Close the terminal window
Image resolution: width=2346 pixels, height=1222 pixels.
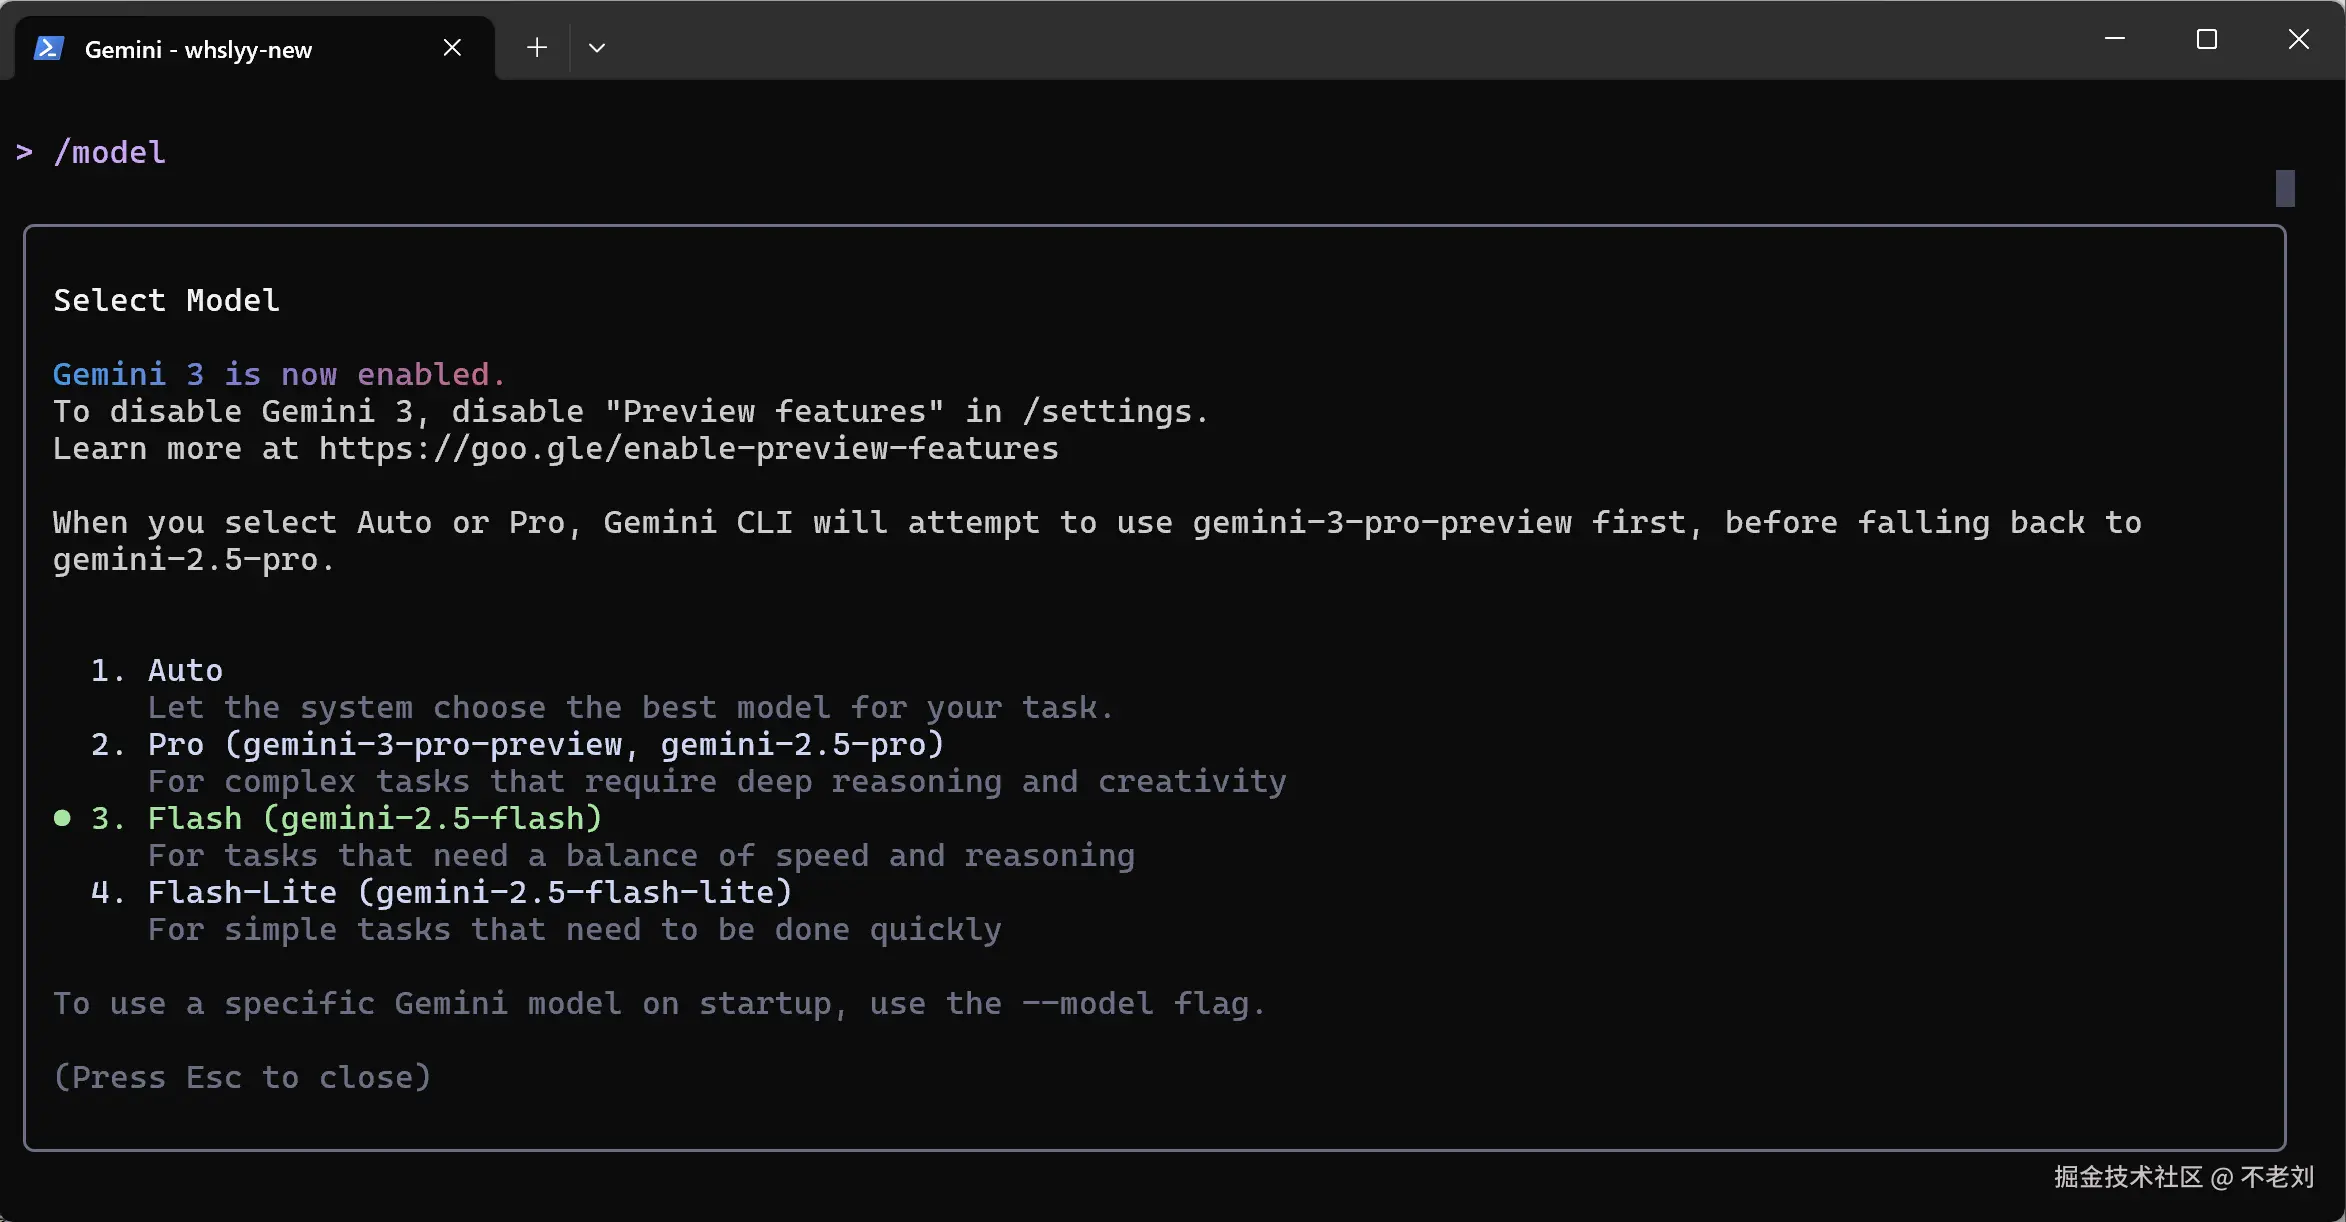[x=2298, y=39]
